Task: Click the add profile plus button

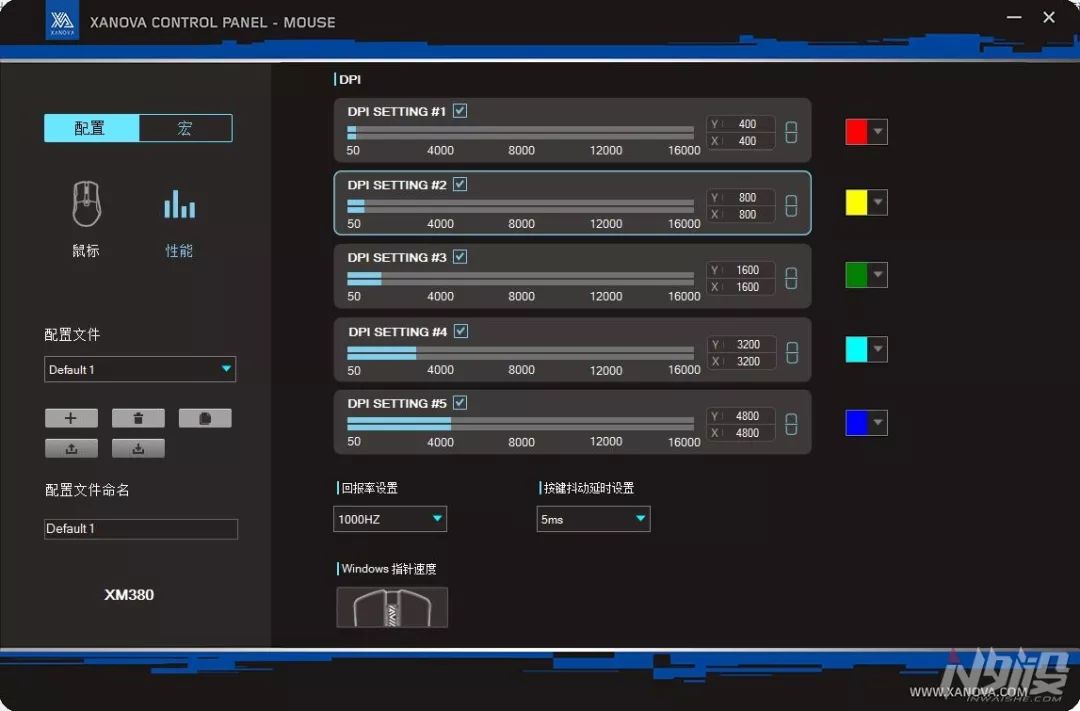Action: point(71,419)
